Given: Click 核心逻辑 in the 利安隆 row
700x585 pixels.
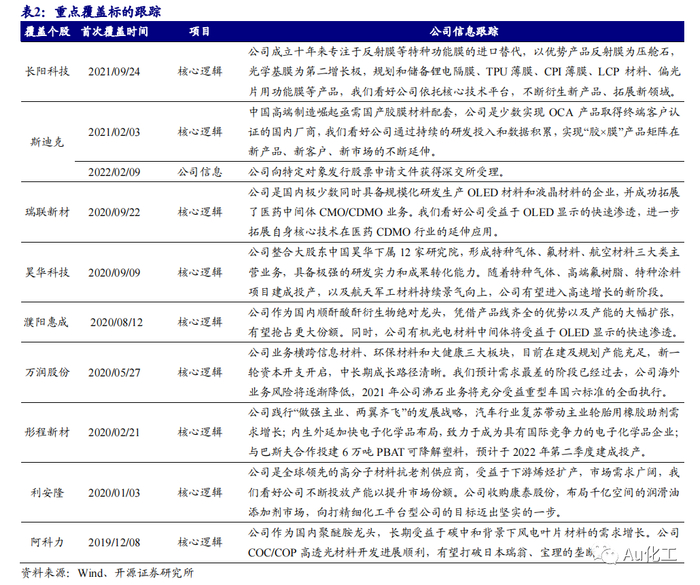Looking at the screenshot, I should click(x=200, y=493).
